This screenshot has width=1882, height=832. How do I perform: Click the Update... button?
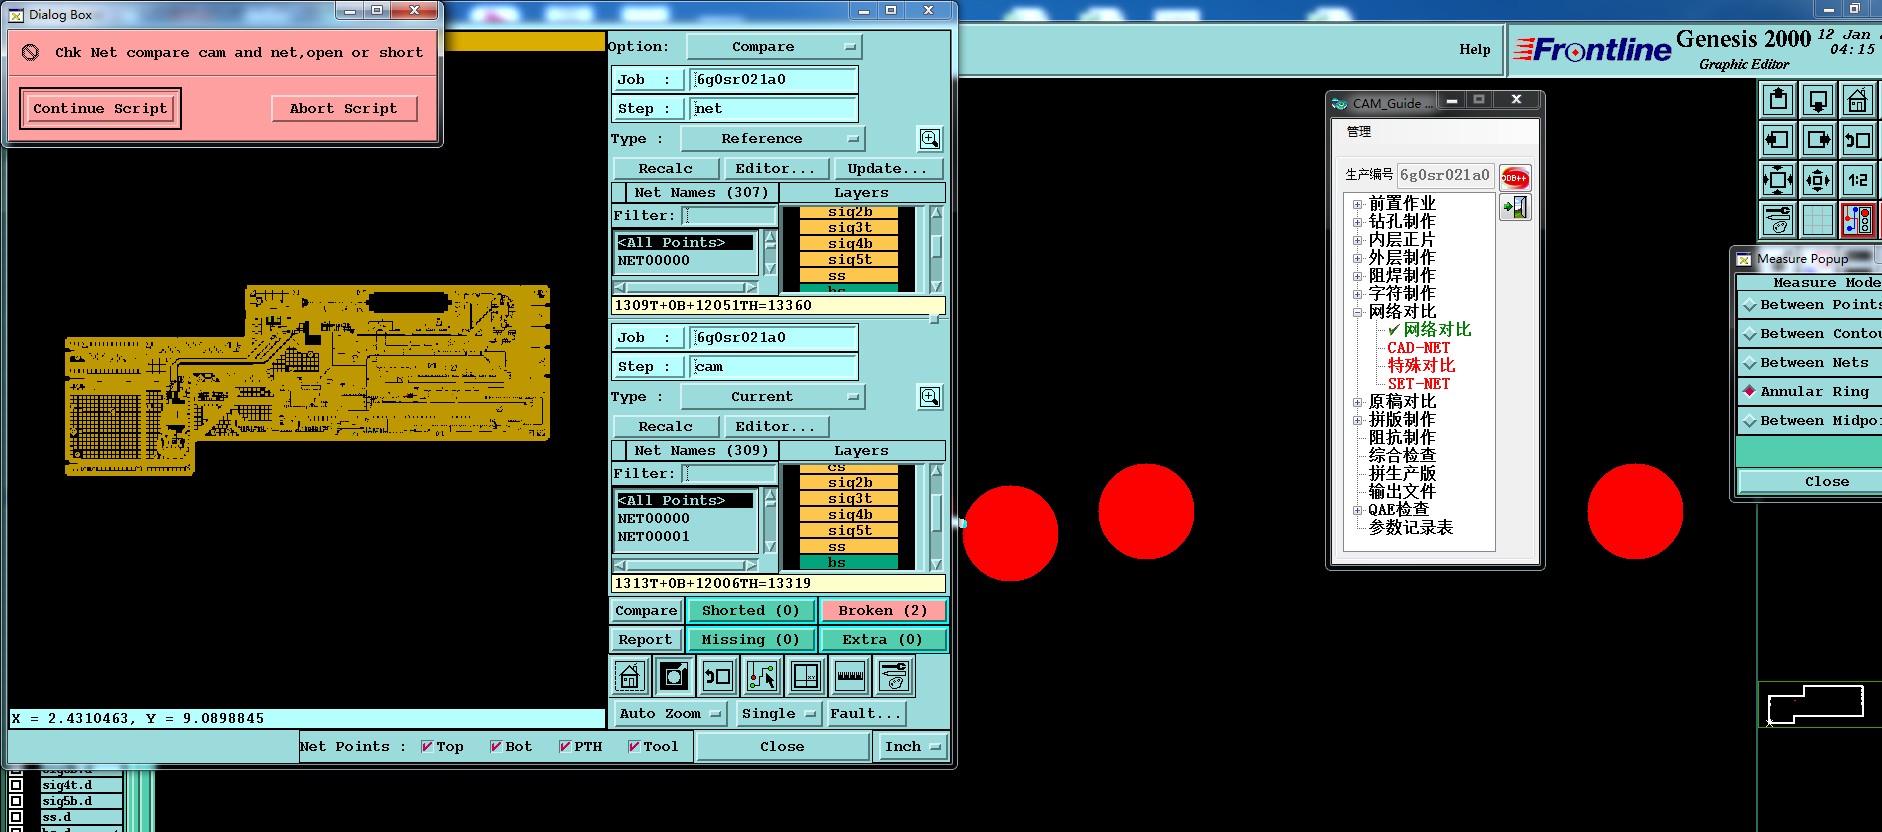point(888,169)
